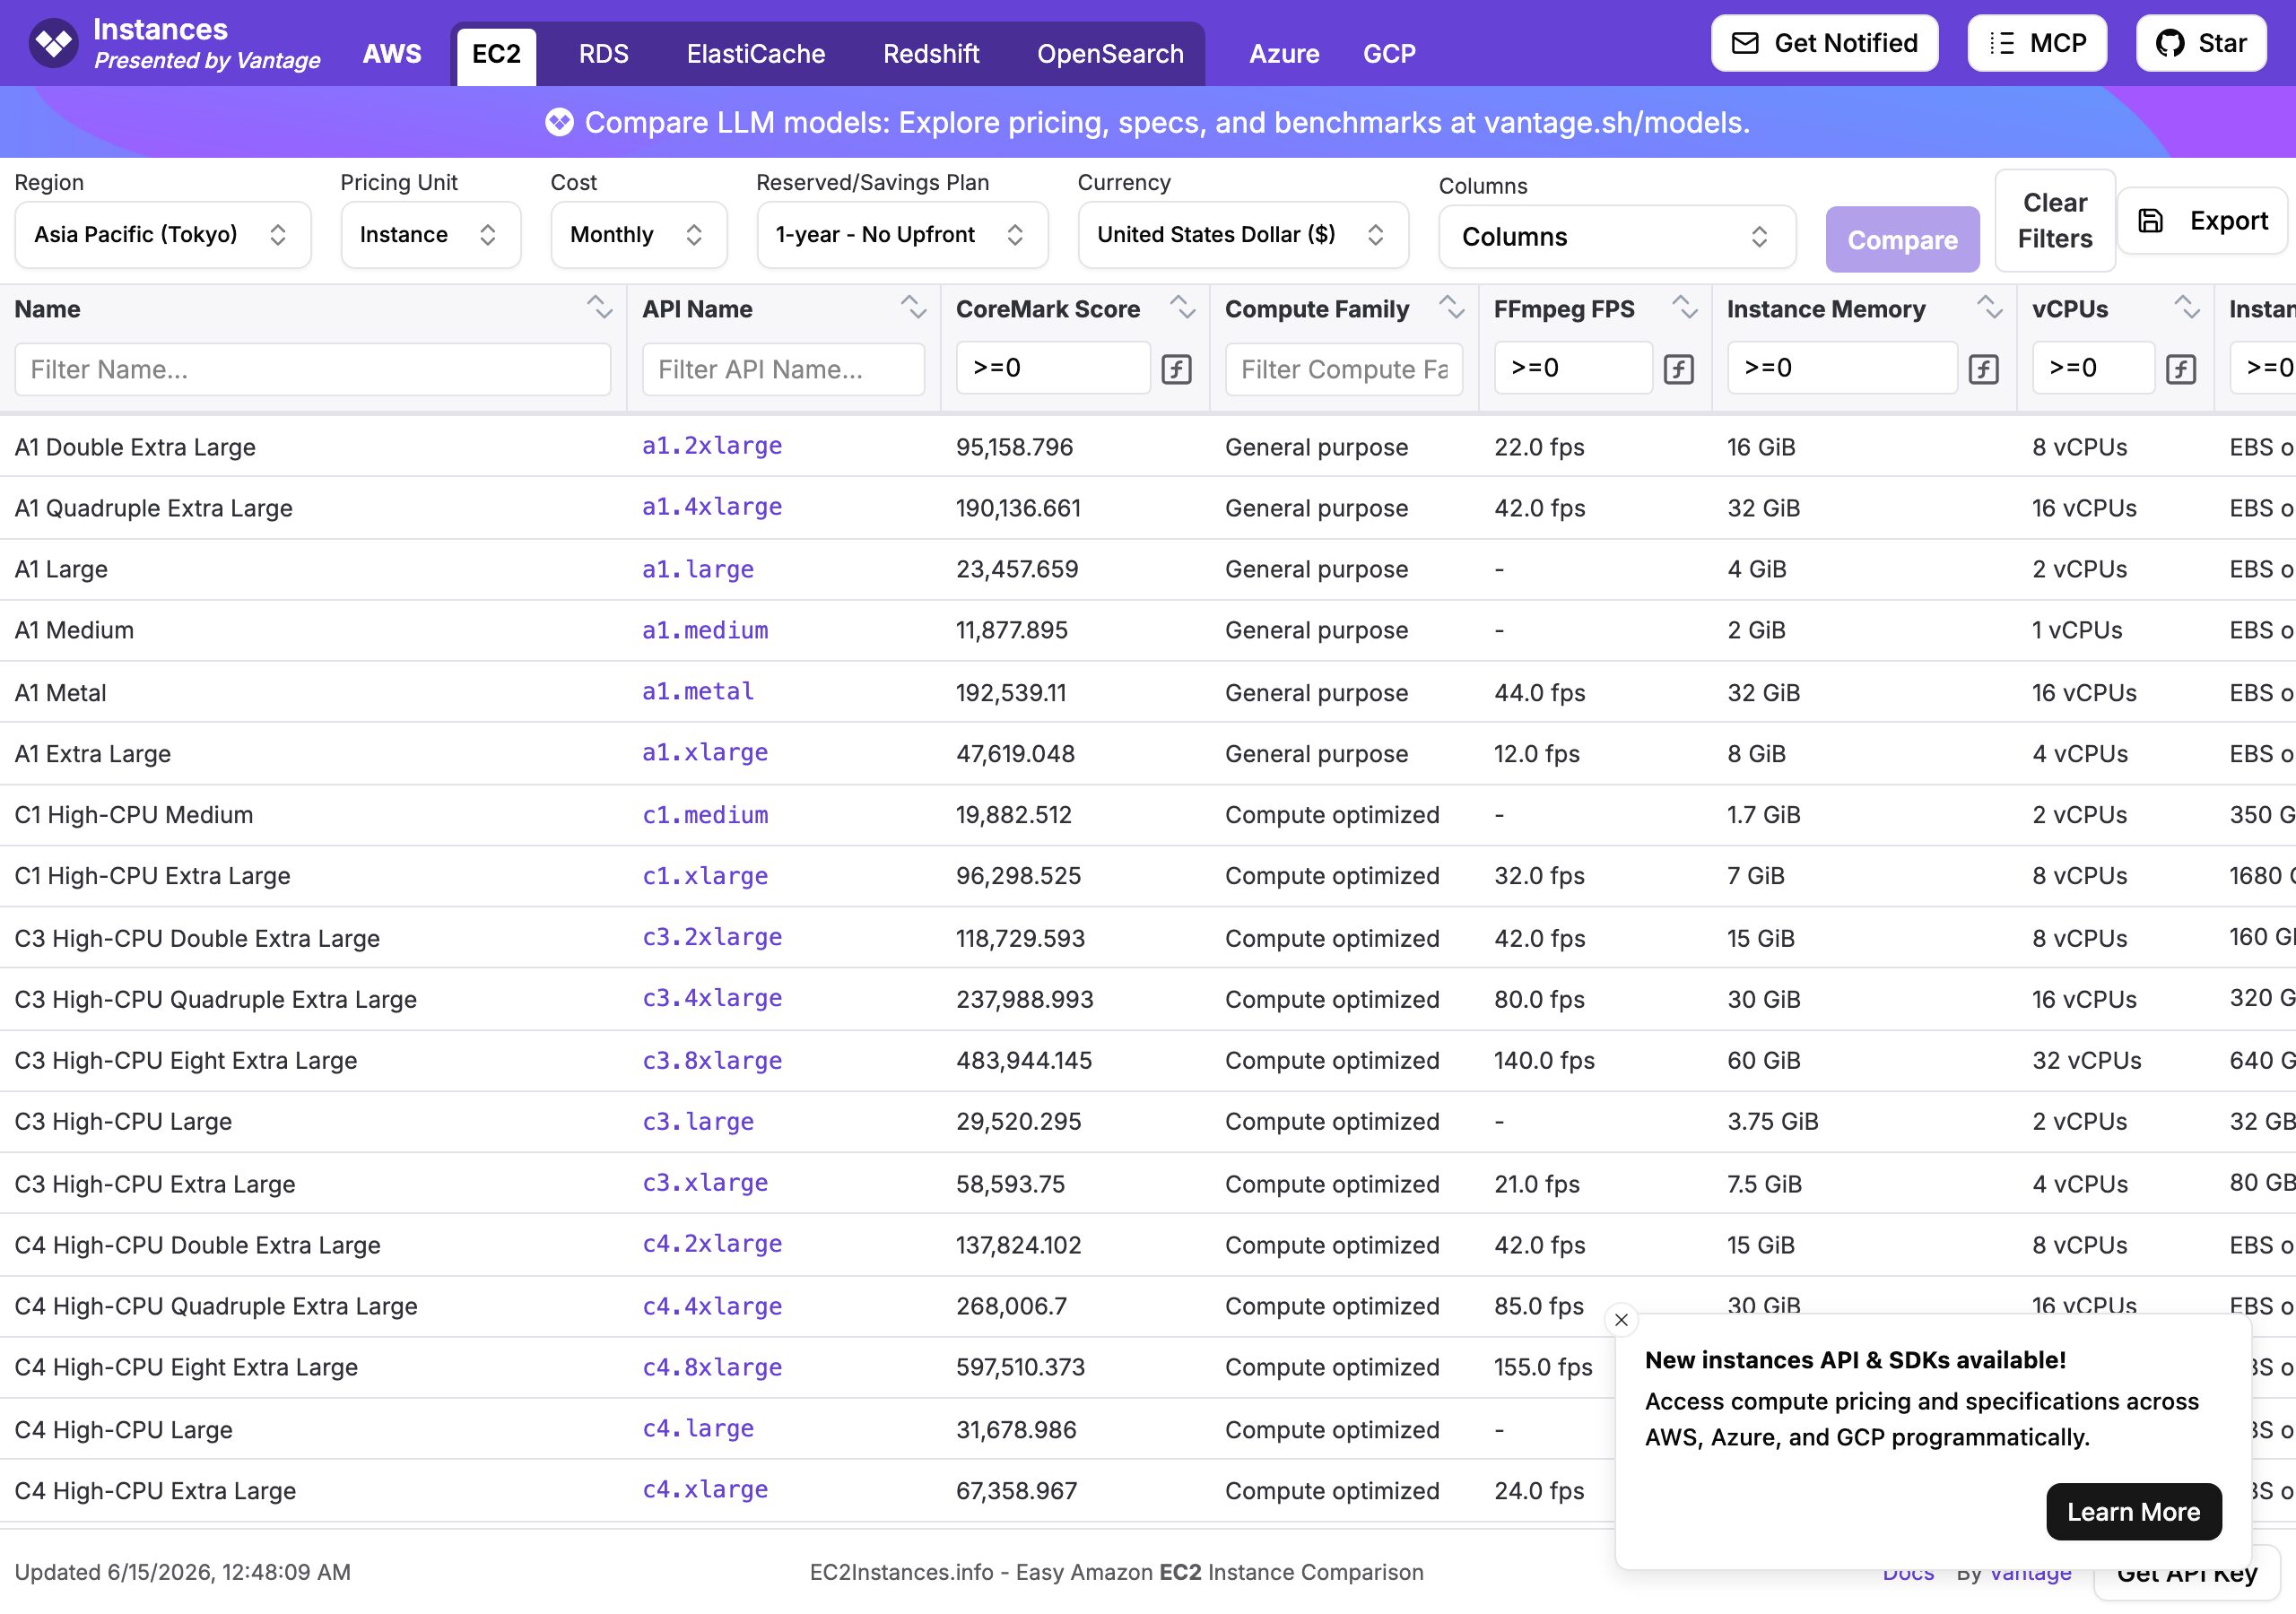The width and height of the screenshot is (2296, 1614).
Task: Open the a1.large instance link
Action: tap(698, 569)
